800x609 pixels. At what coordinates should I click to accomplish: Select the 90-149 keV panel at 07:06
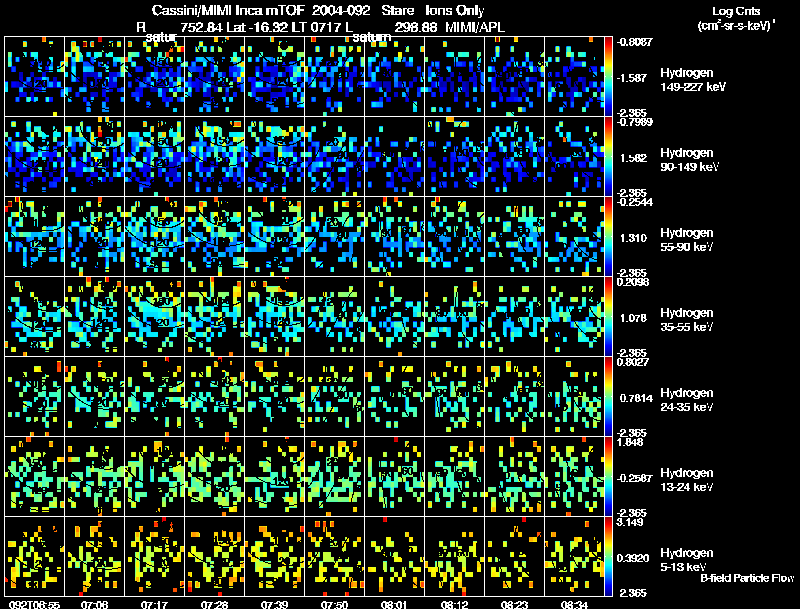coord(94,157)
